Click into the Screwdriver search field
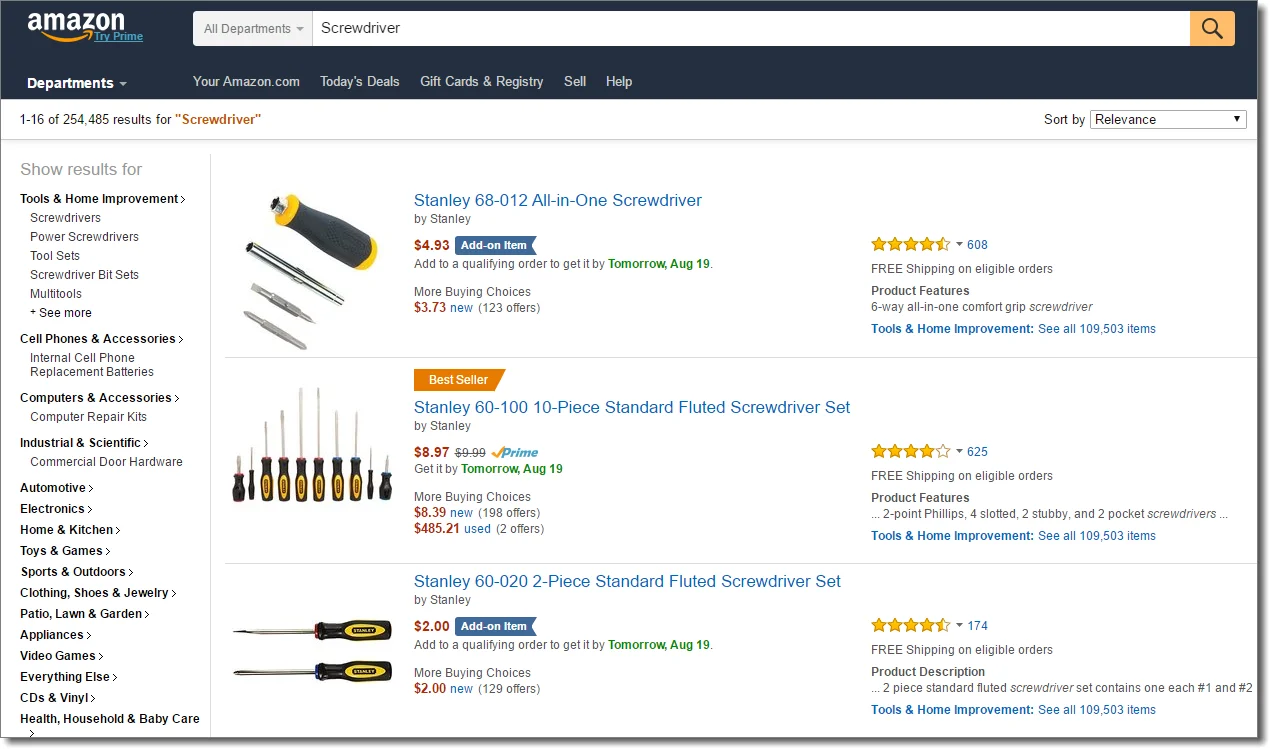Viewport: 1270px width, 749px height. point(751,29)
